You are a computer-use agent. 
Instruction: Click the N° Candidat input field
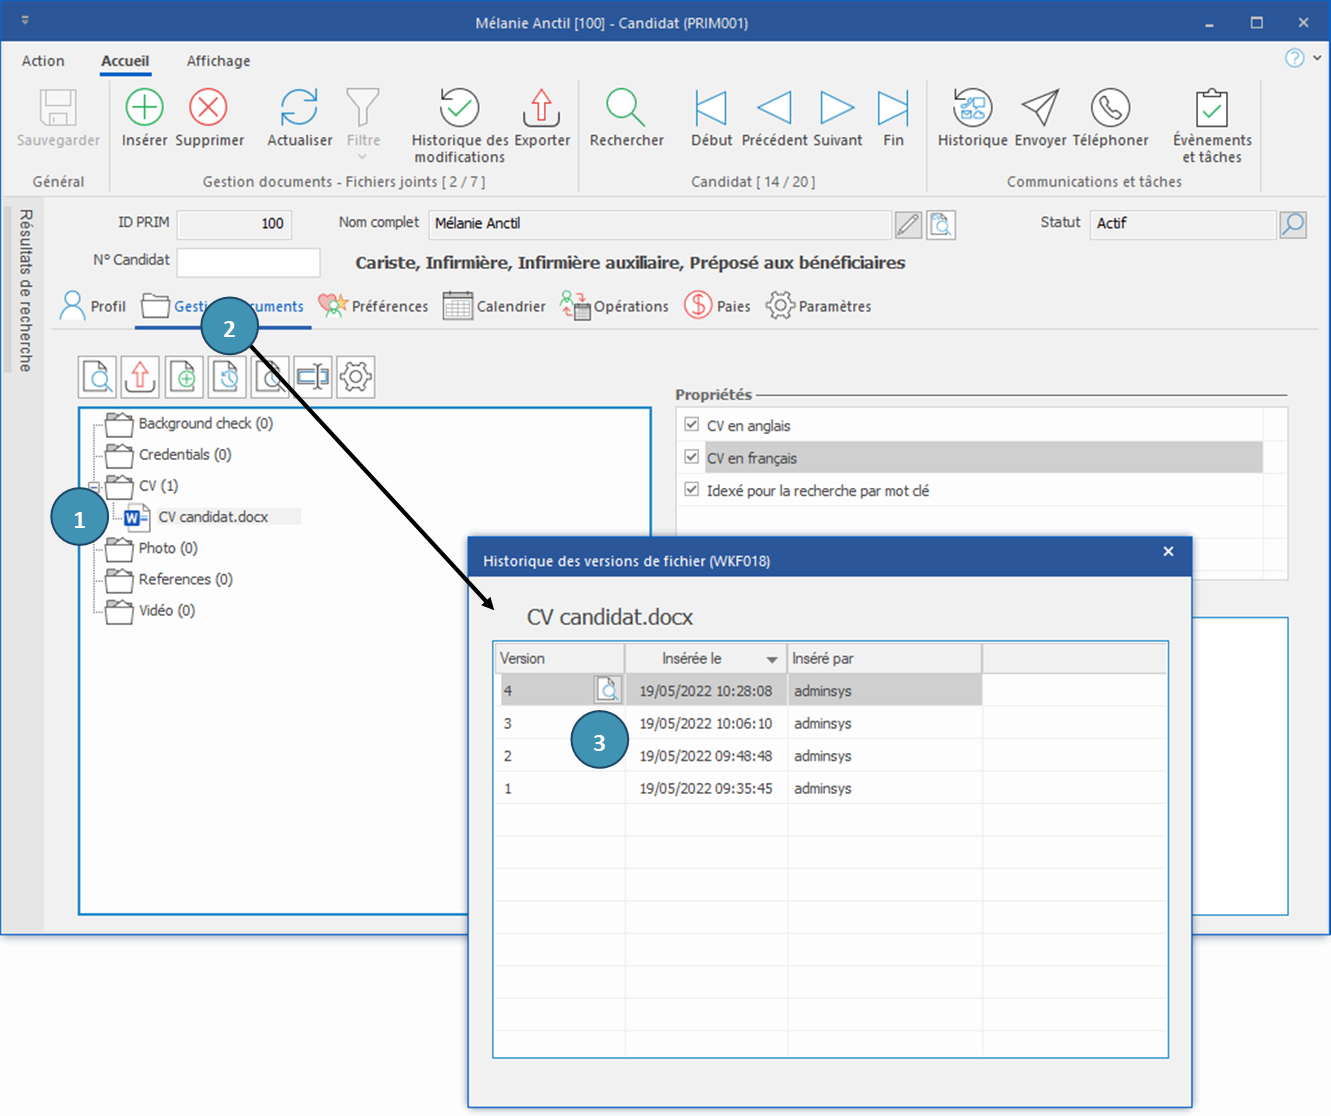point(248,262)
